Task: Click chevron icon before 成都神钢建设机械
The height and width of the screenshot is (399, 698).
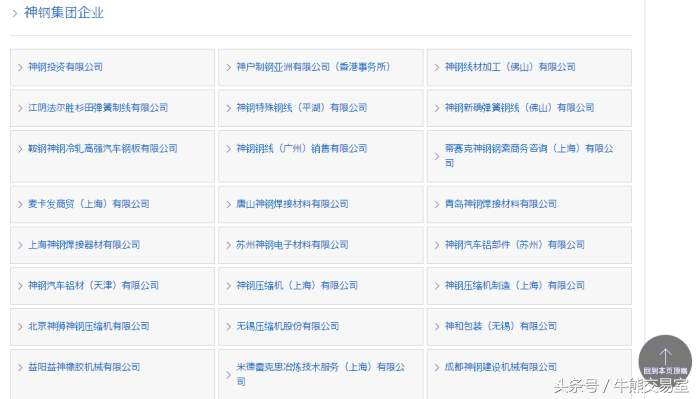Action: pos(437,368)
